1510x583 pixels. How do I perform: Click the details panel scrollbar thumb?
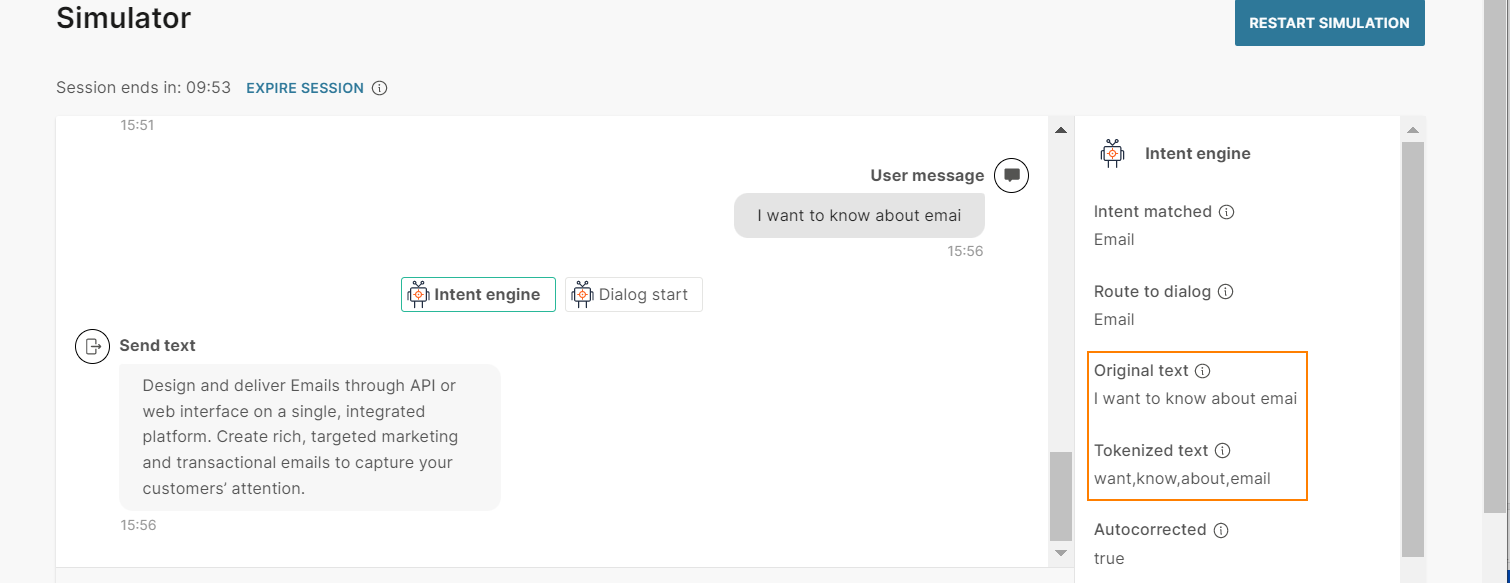click(1413, 349)
